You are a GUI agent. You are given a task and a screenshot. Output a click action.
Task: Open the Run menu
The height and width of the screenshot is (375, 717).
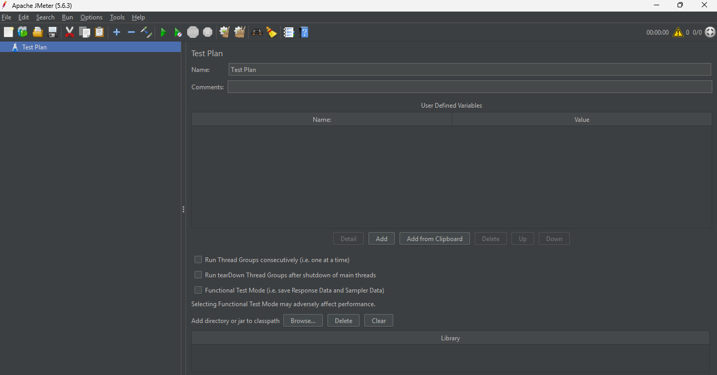[67, 17]
